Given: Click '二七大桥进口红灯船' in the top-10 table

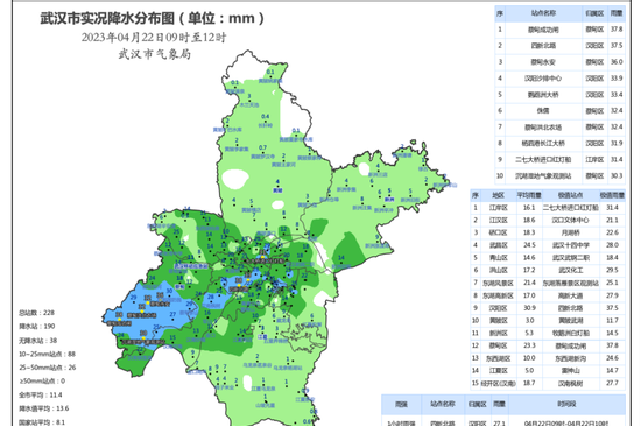Looking at the screenshot, I should tap(543, 160).
